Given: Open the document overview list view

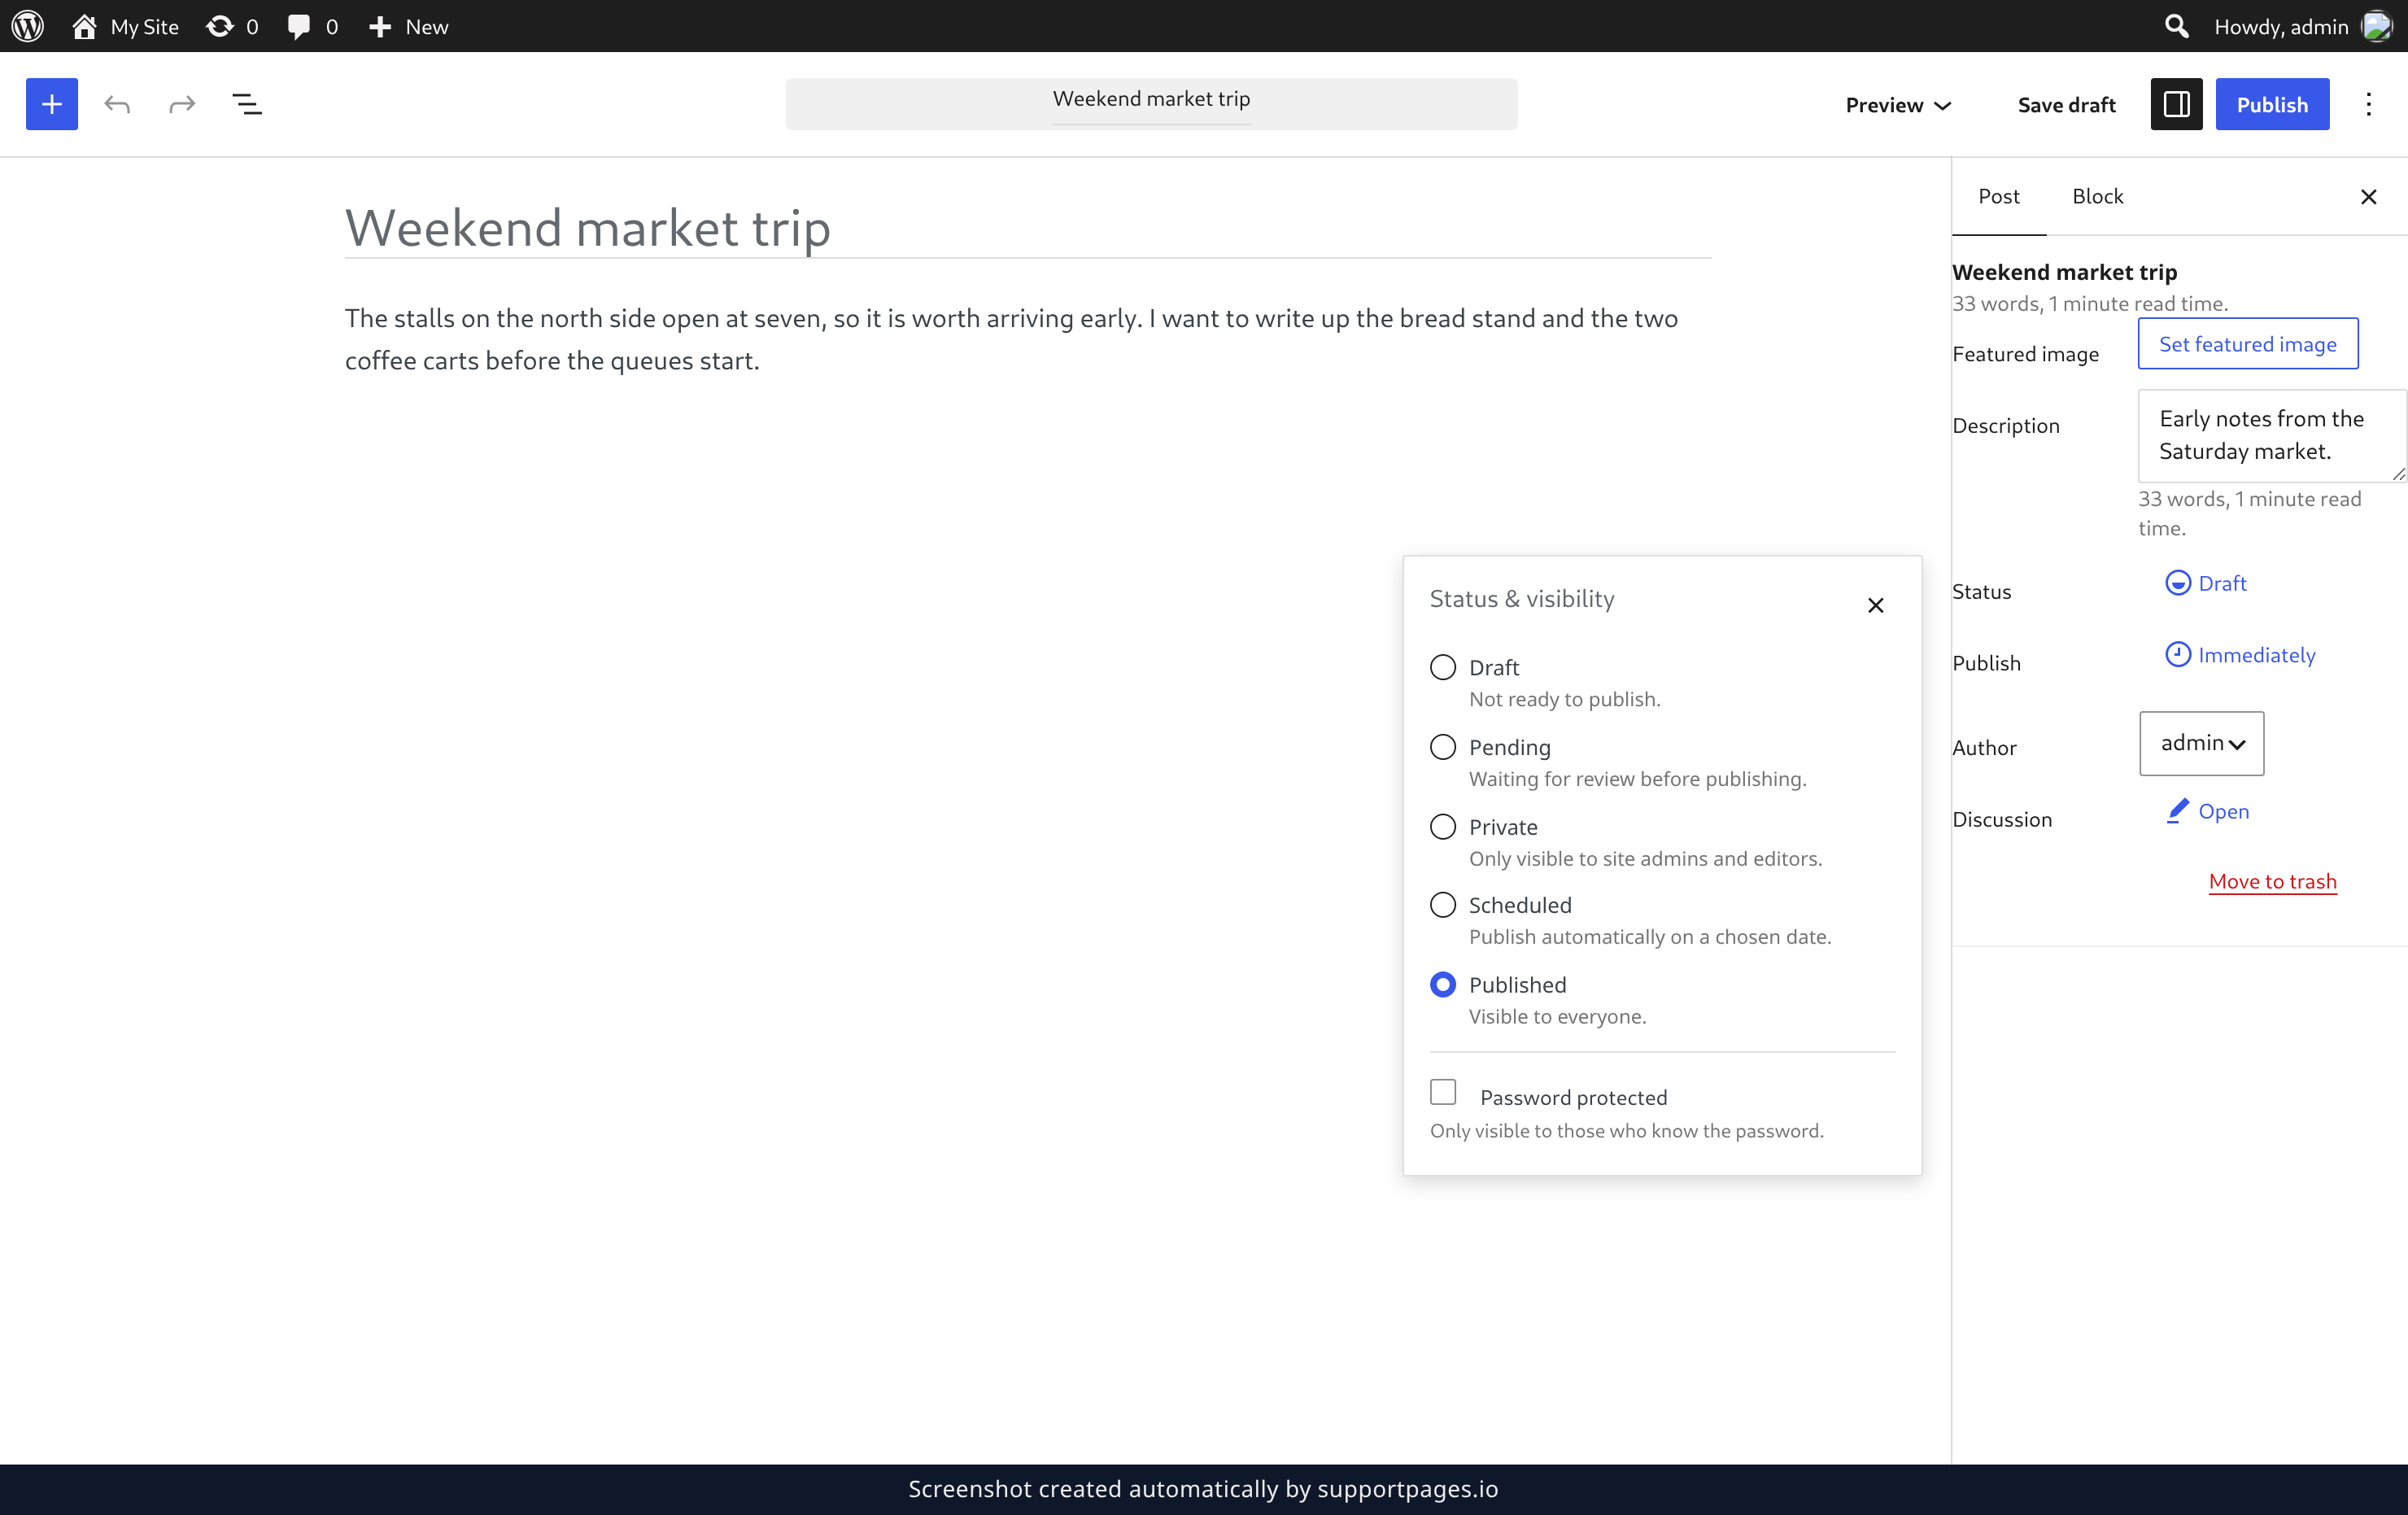Looking at the screenshot, I should (x=247, y=104).
